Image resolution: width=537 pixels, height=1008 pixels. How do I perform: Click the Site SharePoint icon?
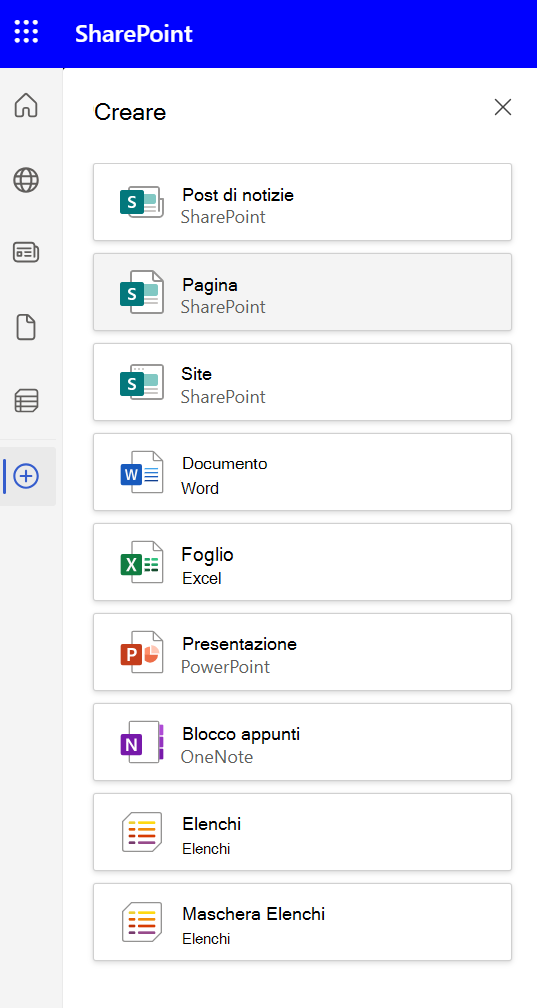pyautogui.click(x=141, y=382)
